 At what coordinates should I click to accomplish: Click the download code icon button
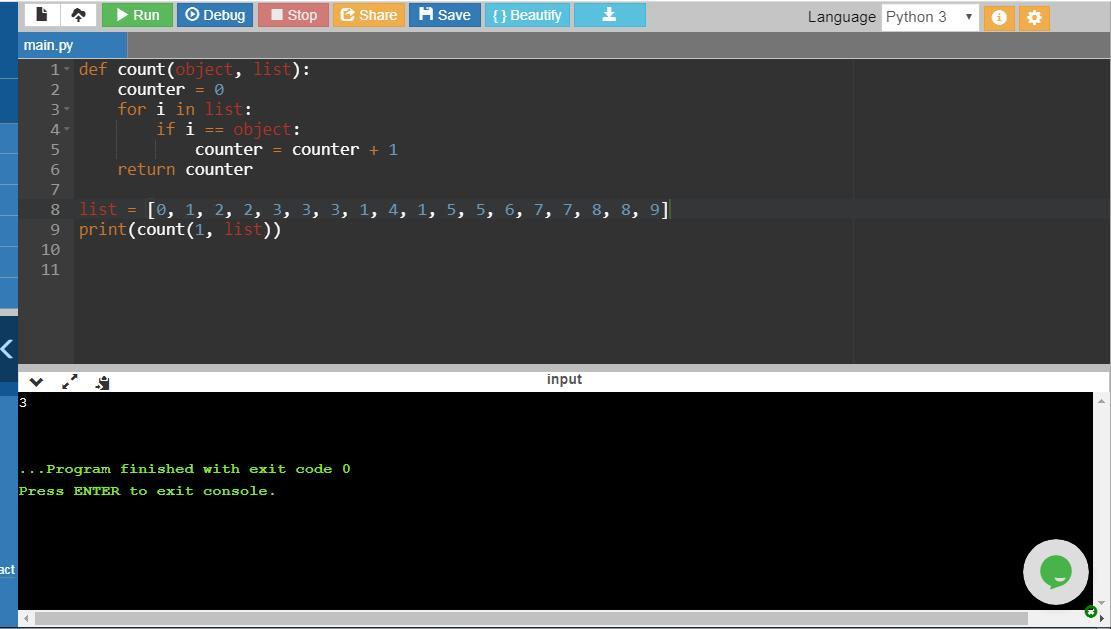point(609,15)
